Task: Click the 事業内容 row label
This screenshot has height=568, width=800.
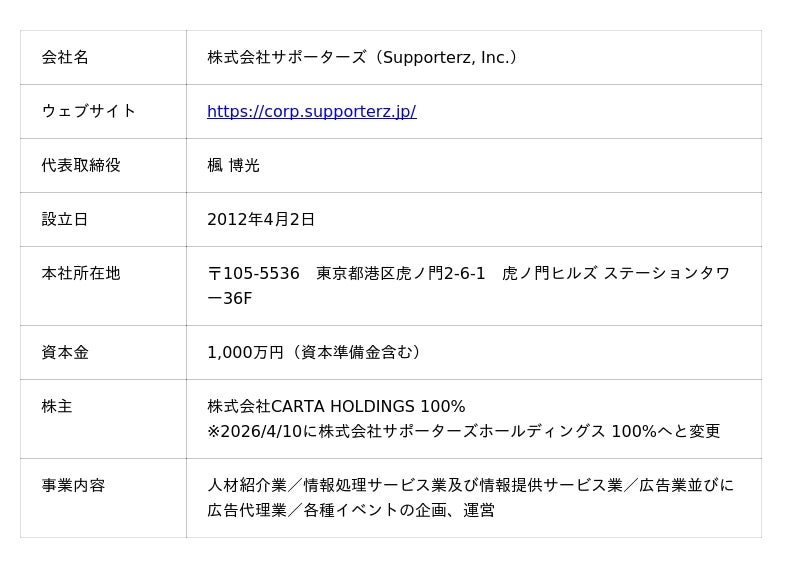Action: [x=73, y=486]
